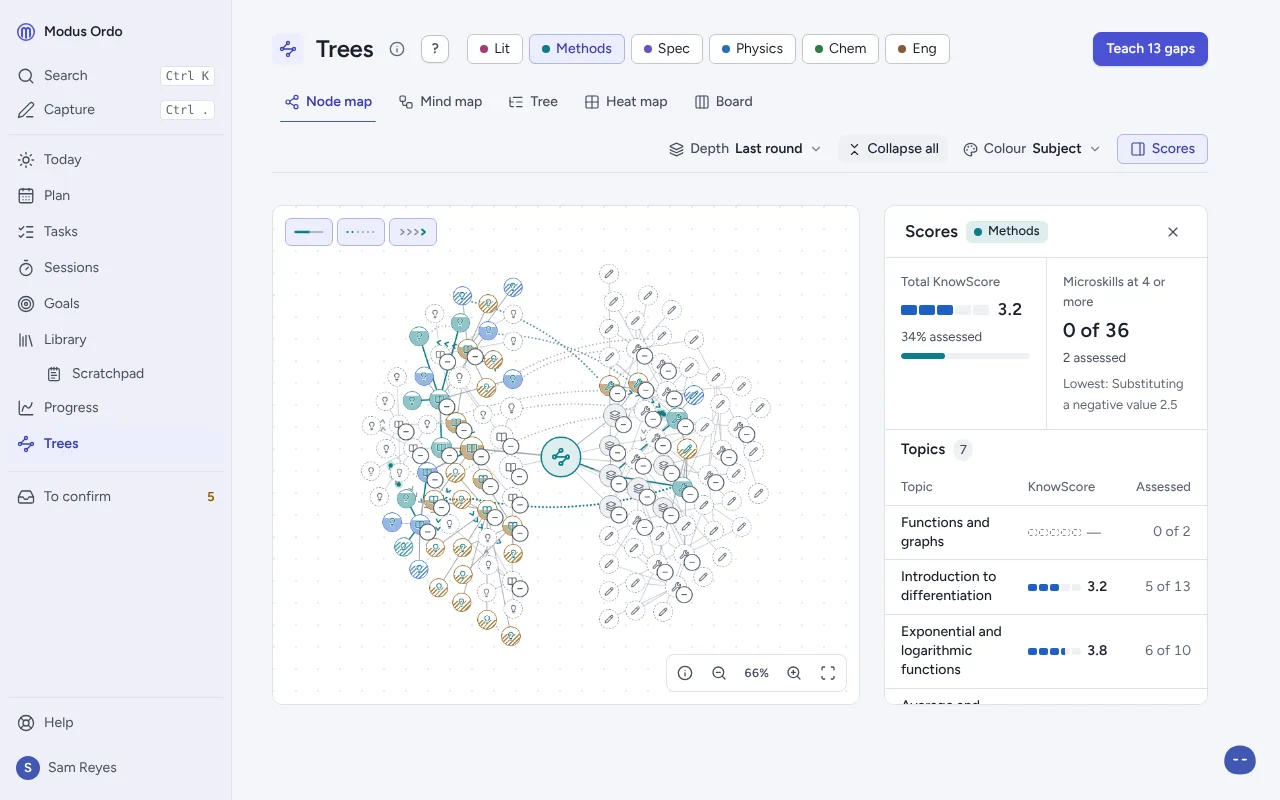Zoom in the node map
The width and height of the screenshot is (1280, 800).
tap(794, 673)
